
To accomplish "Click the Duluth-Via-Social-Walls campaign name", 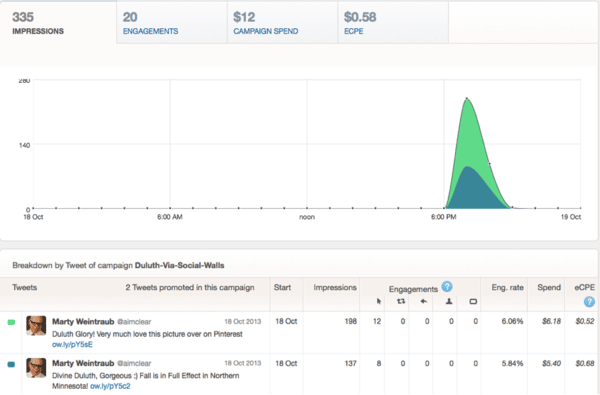I will coord(179,266).
